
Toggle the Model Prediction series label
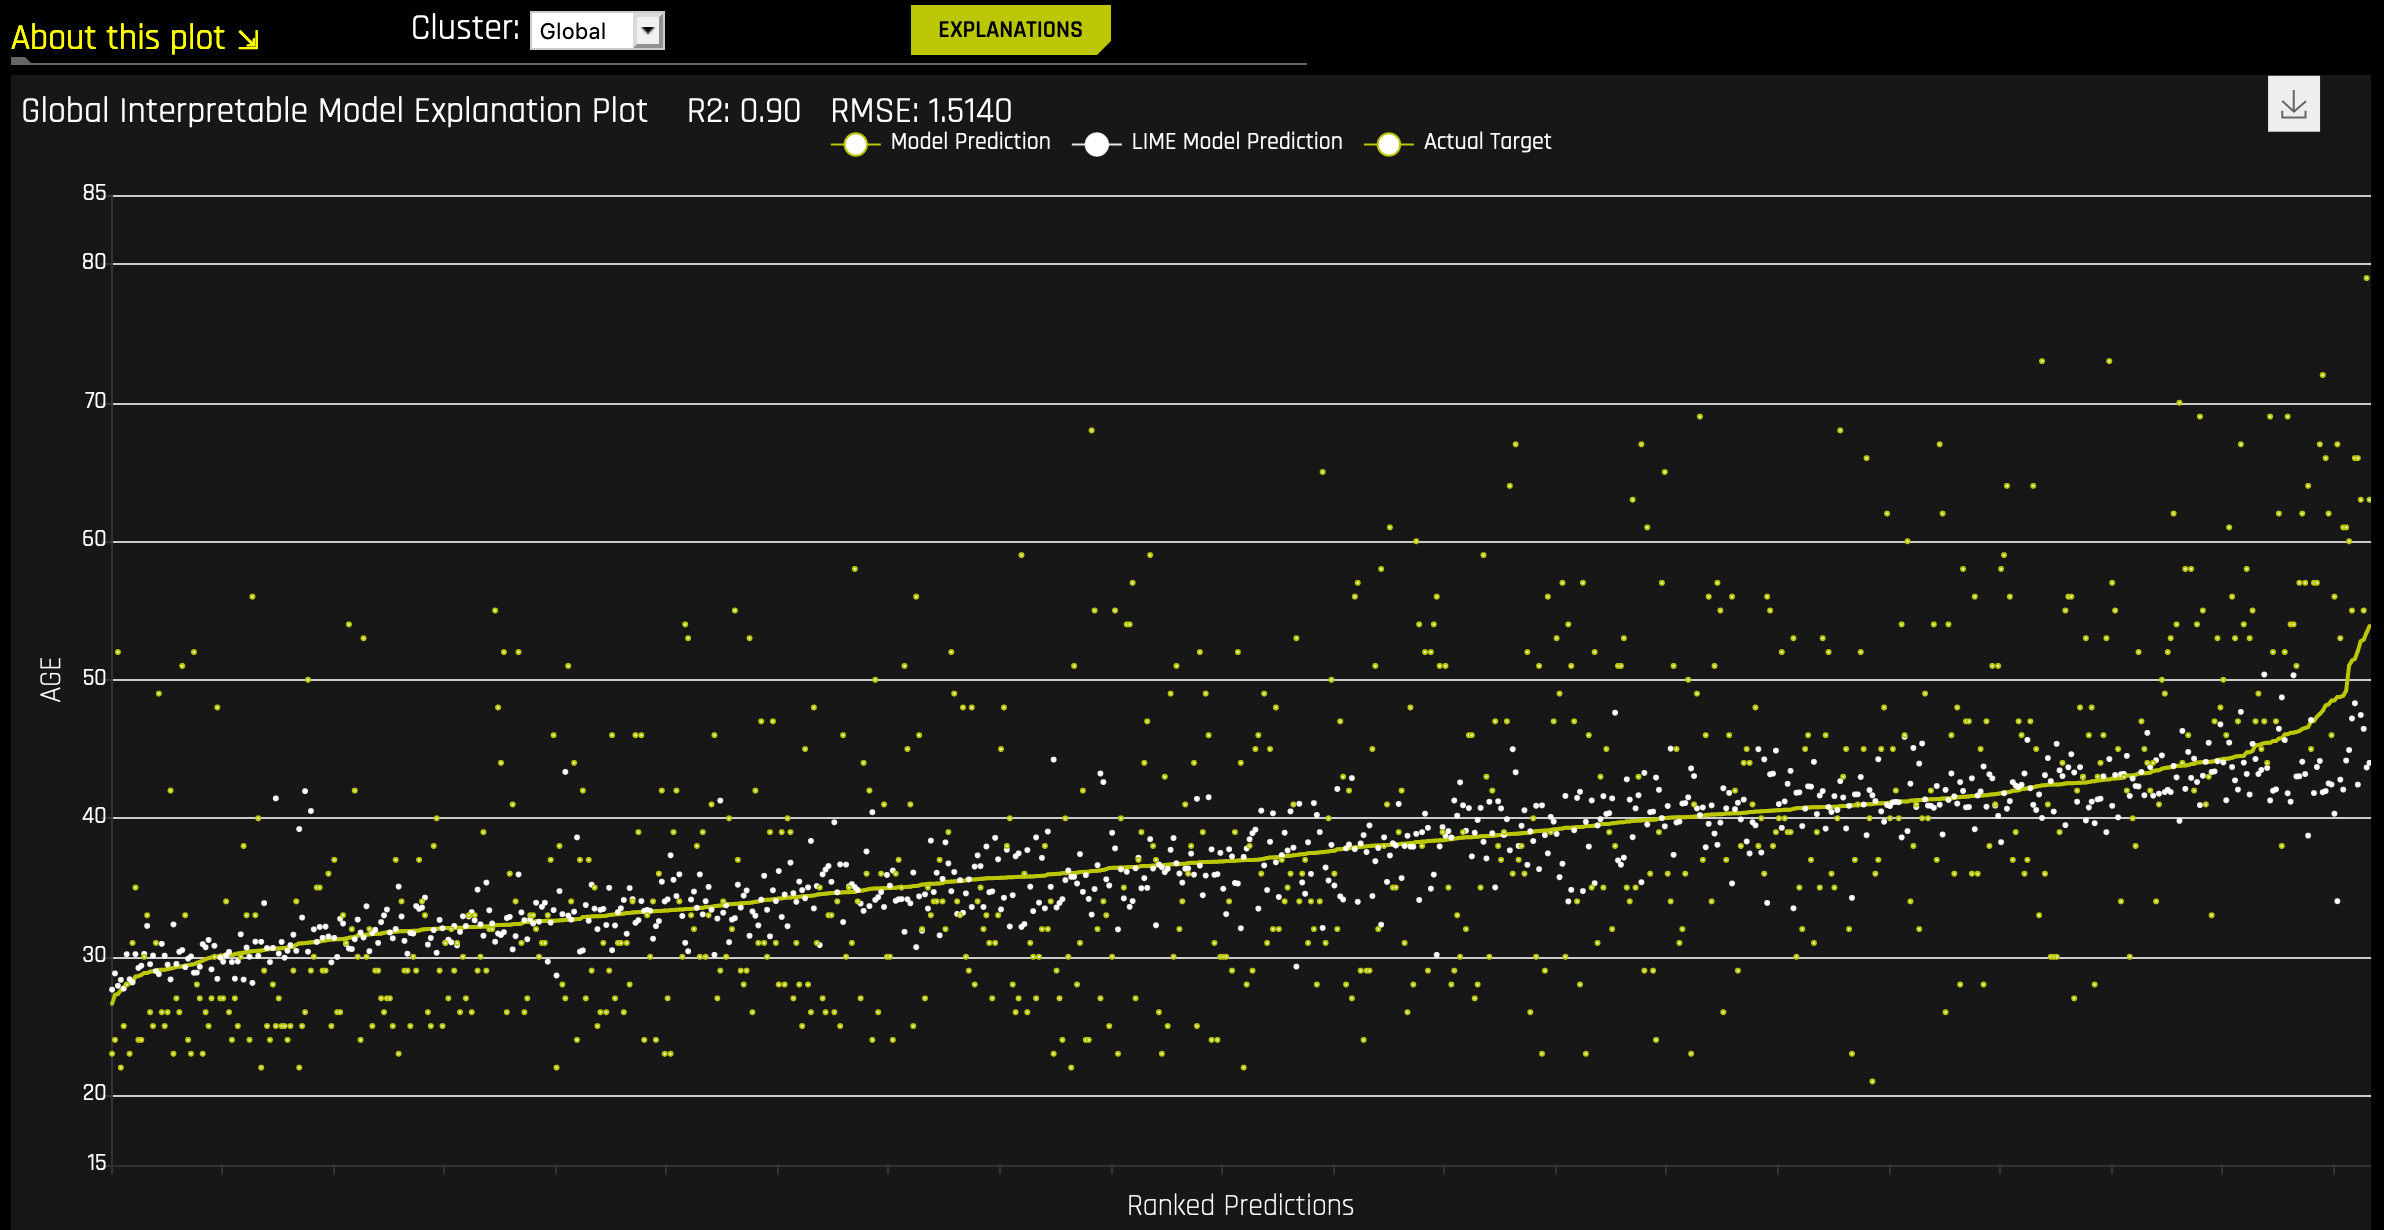point(970,142)
